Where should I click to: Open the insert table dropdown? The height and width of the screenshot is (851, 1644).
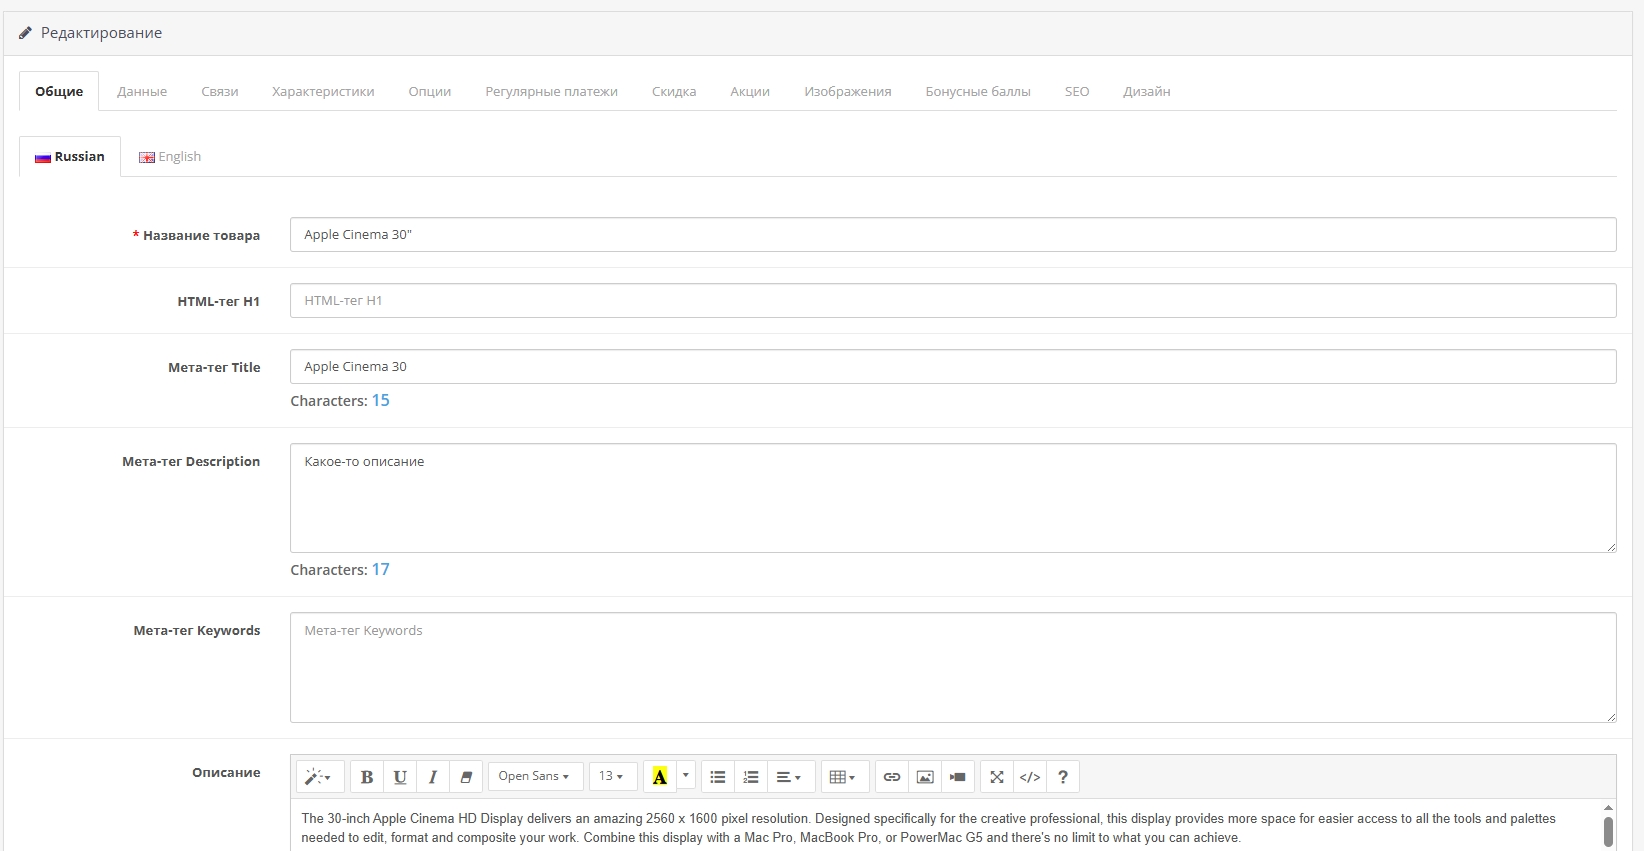click(844, 777)
